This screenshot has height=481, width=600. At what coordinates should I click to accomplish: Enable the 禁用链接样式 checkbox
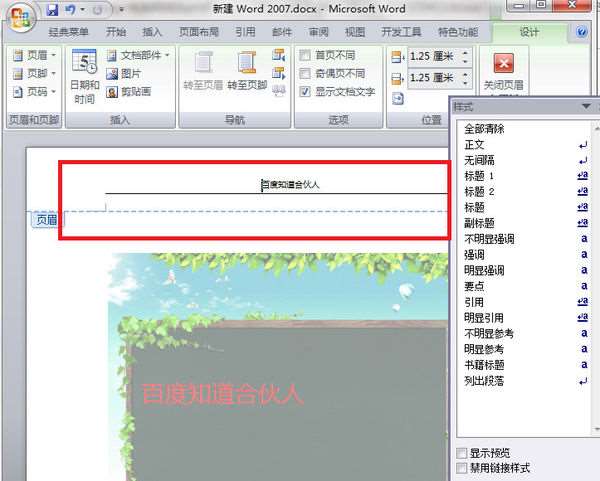462,468
